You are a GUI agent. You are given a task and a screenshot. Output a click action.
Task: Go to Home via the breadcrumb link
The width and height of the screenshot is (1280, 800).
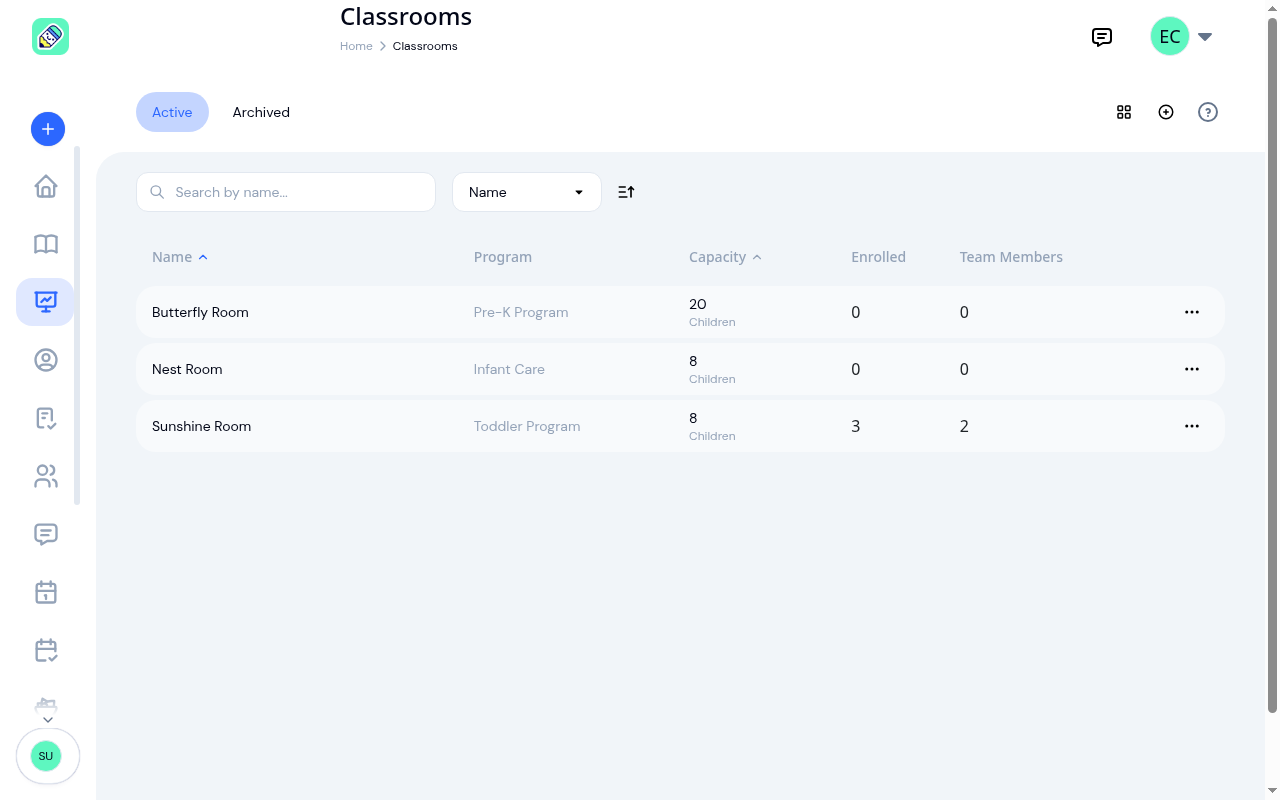click(356, 46)
